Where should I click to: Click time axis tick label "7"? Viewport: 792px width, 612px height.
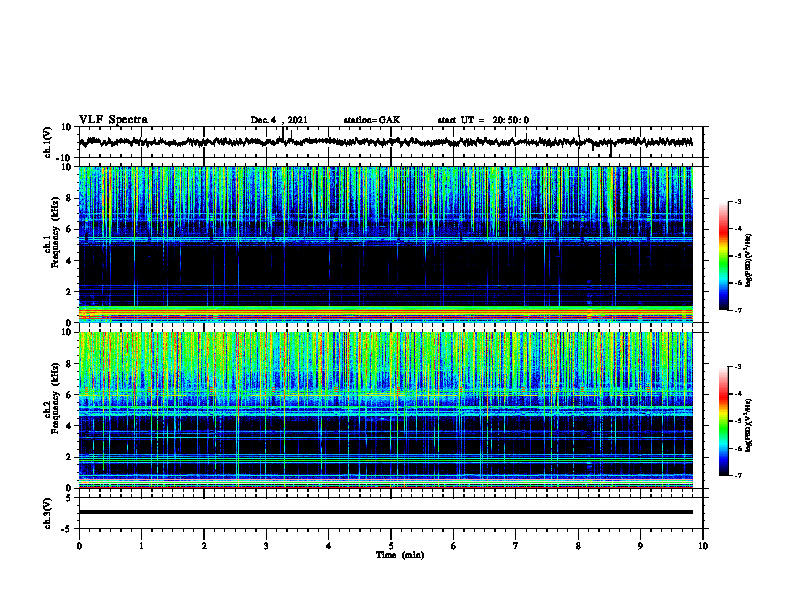click(516, 546)
